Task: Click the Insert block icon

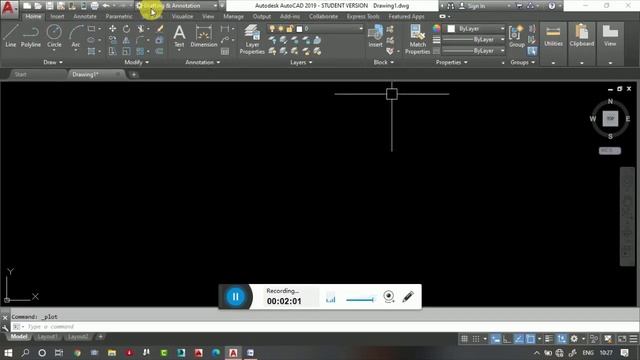Action: coord(376,36)
